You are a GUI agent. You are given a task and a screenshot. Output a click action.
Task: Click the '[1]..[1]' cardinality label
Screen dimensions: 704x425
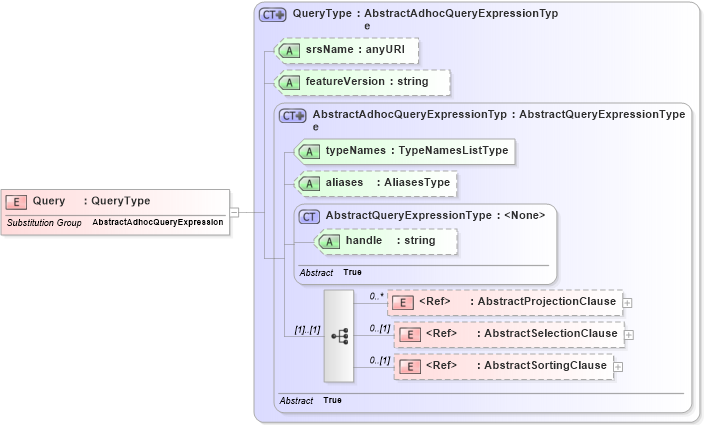pos(307,330)
